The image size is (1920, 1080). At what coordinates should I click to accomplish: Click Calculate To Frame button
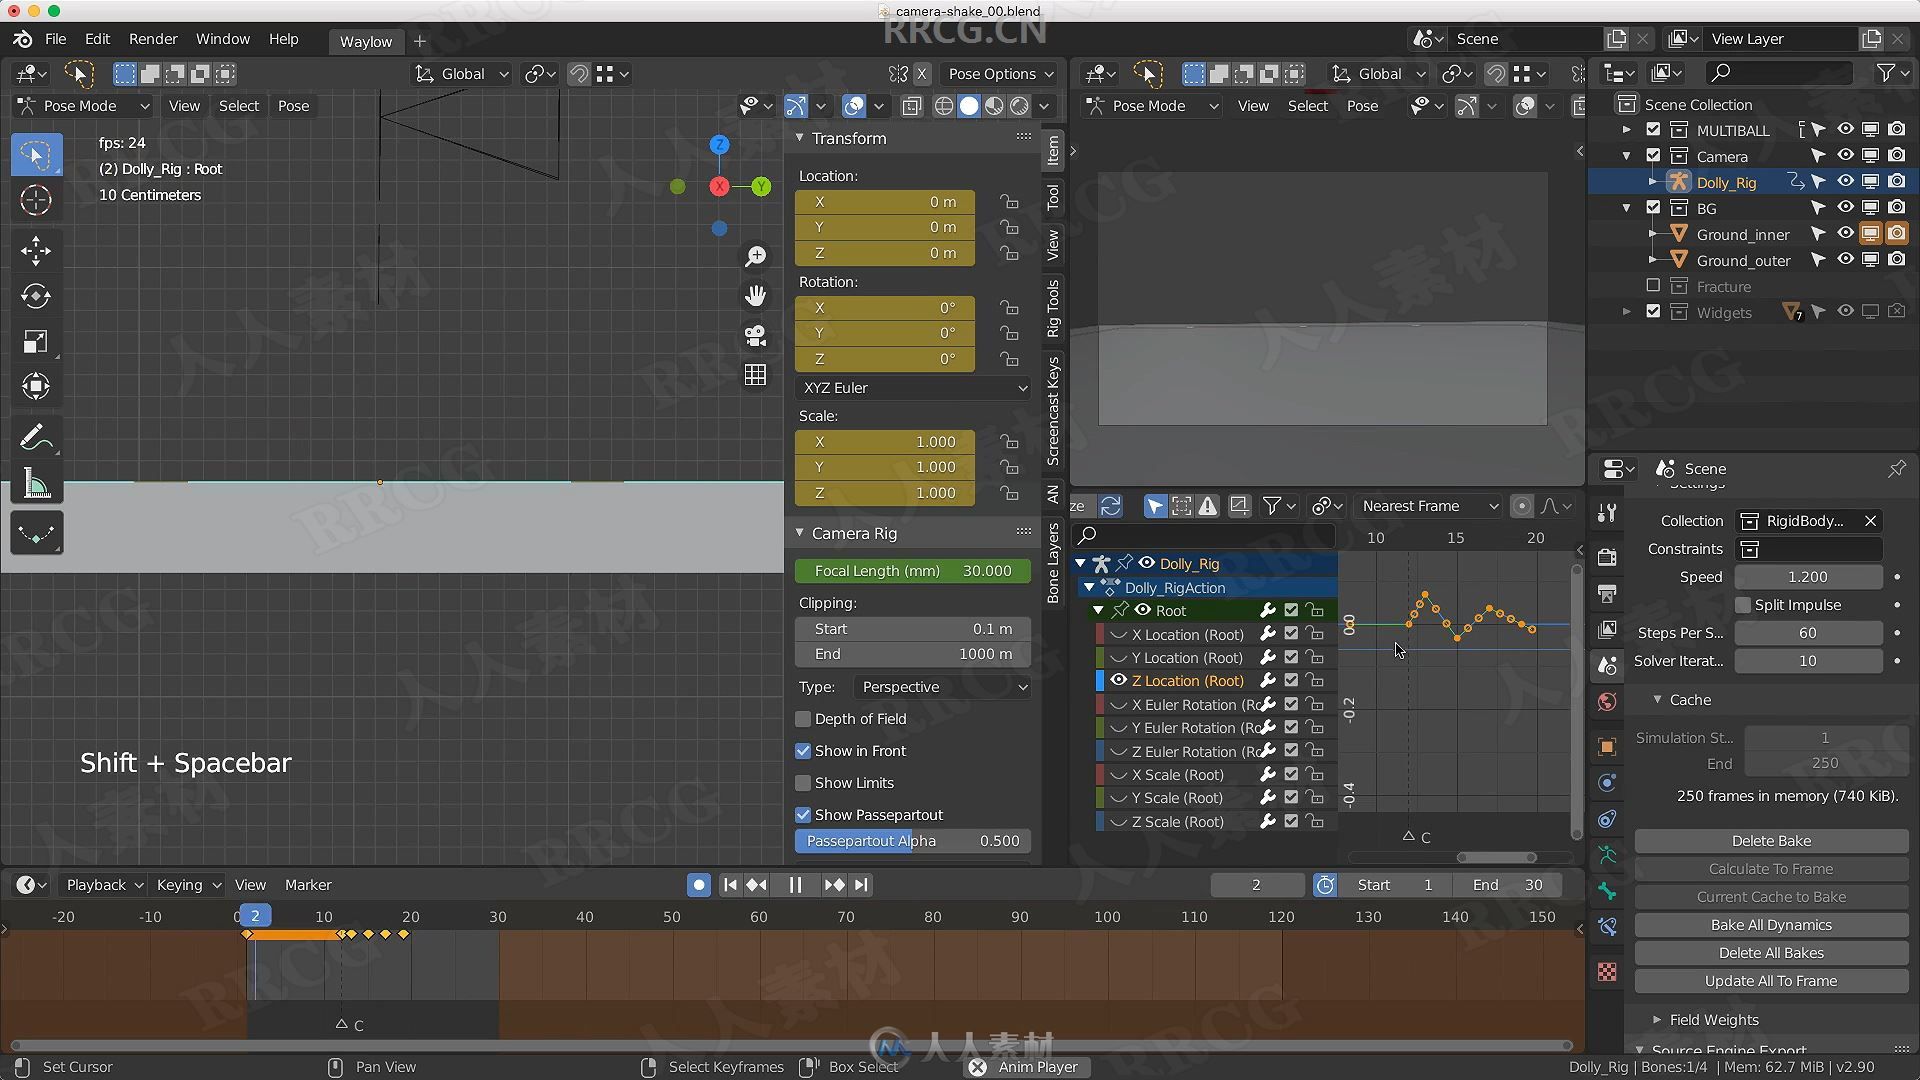(1771, 868)
